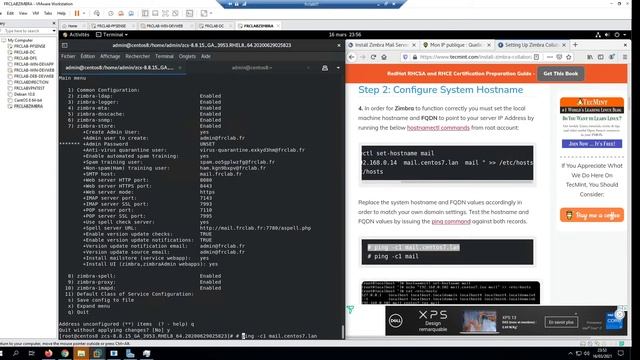640x360 pixels.
Task: Switch to the FRCLAB-DC VM tab
Action: point(215,26)
